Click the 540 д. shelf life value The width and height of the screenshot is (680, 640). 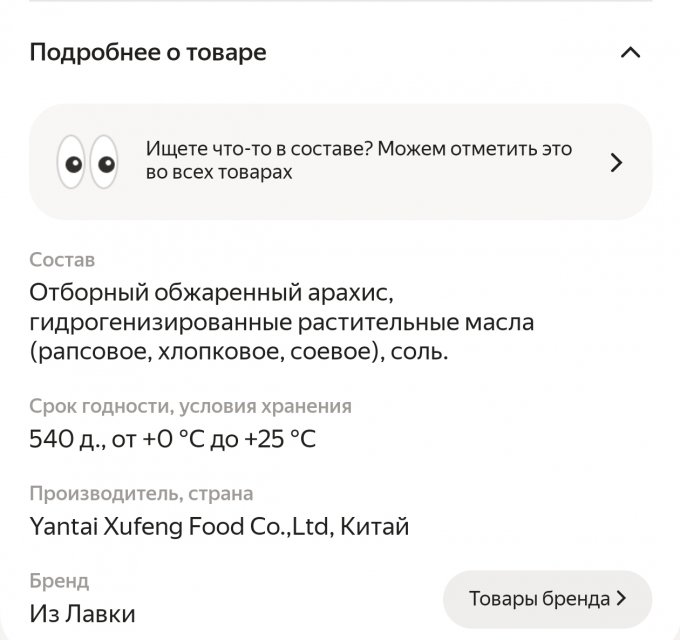(172, 439)
